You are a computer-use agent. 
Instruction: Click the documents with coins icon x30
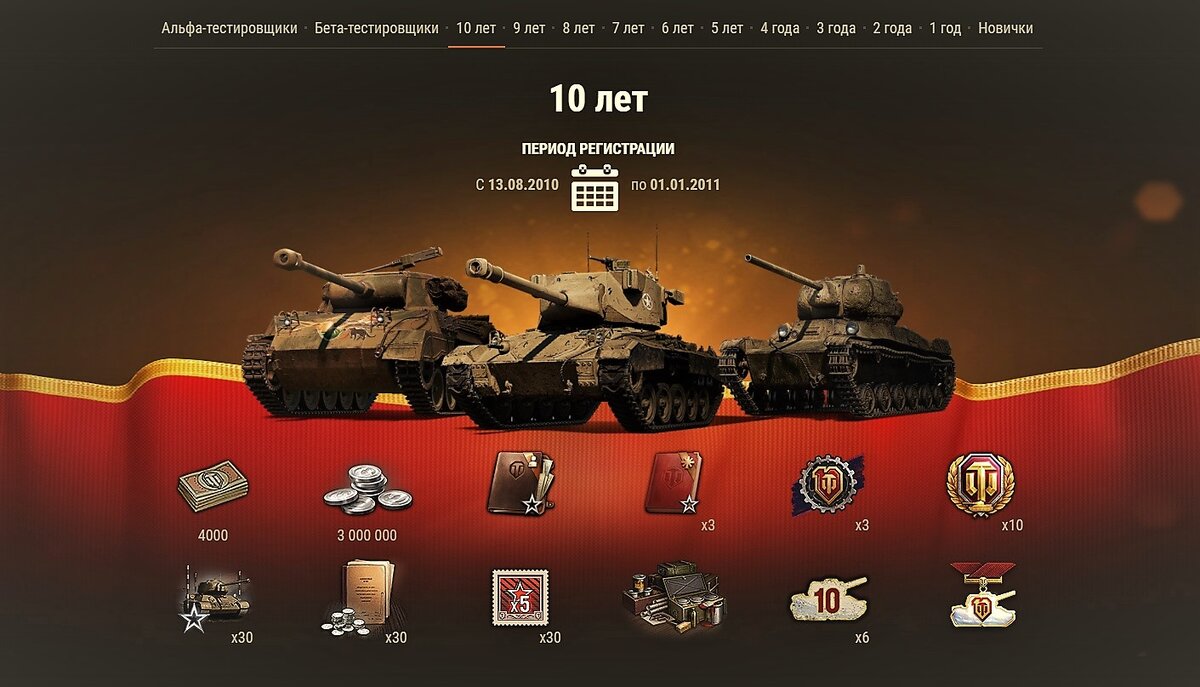click(x=360, y=597)
